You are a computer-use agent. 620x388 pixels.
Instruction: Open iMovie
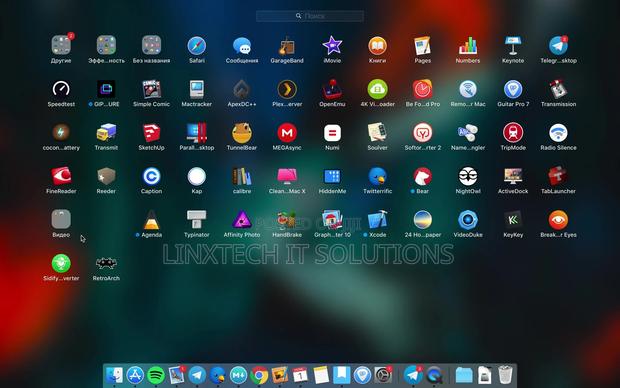coord(332,46)
